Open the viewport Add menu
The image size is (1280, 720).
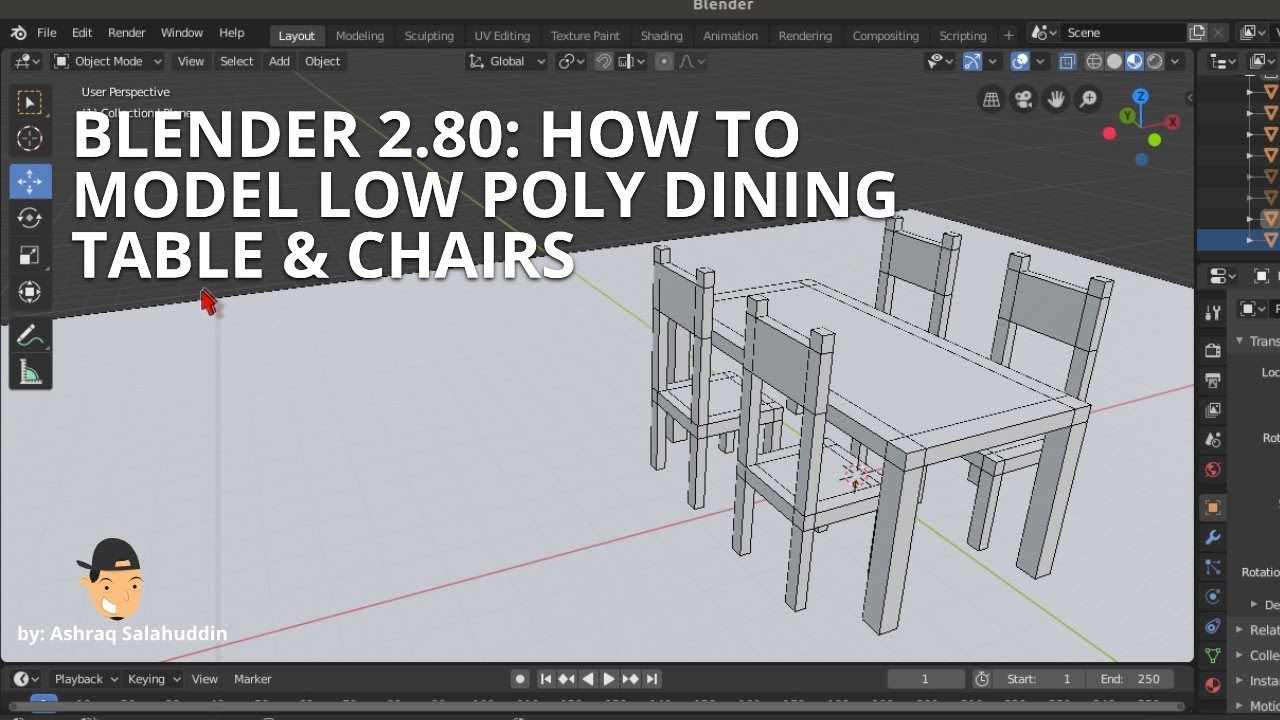click(279, 61)
